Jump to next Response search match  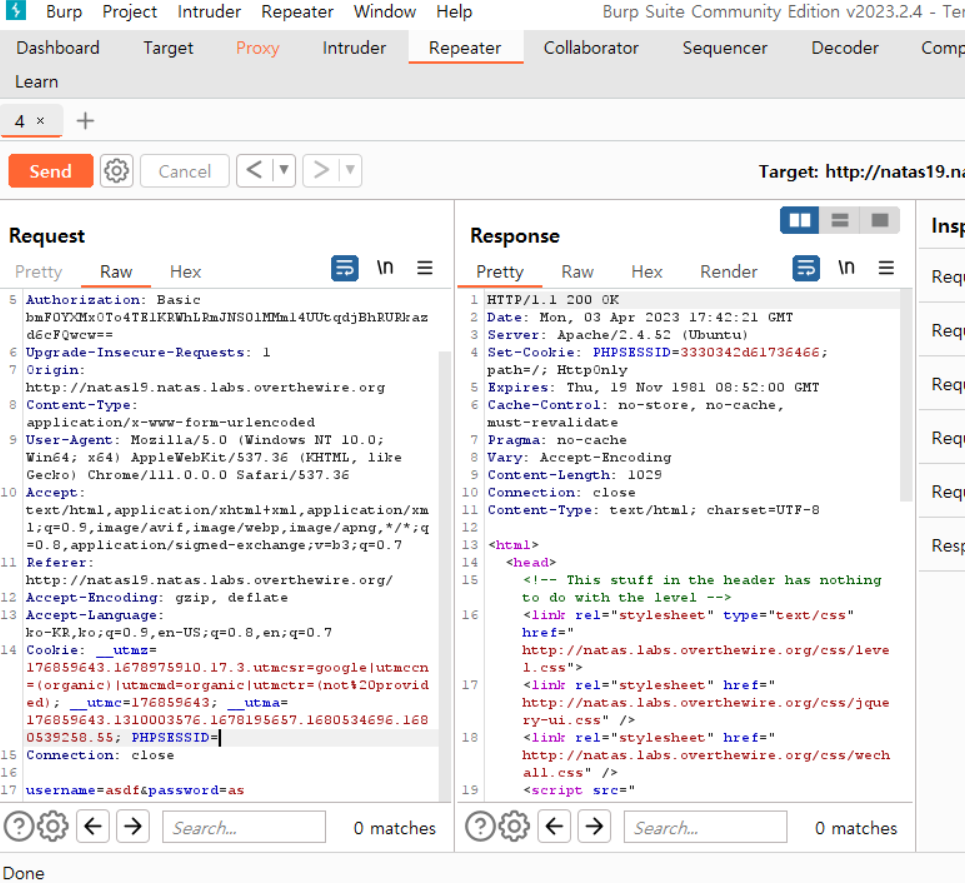point(595,826)
